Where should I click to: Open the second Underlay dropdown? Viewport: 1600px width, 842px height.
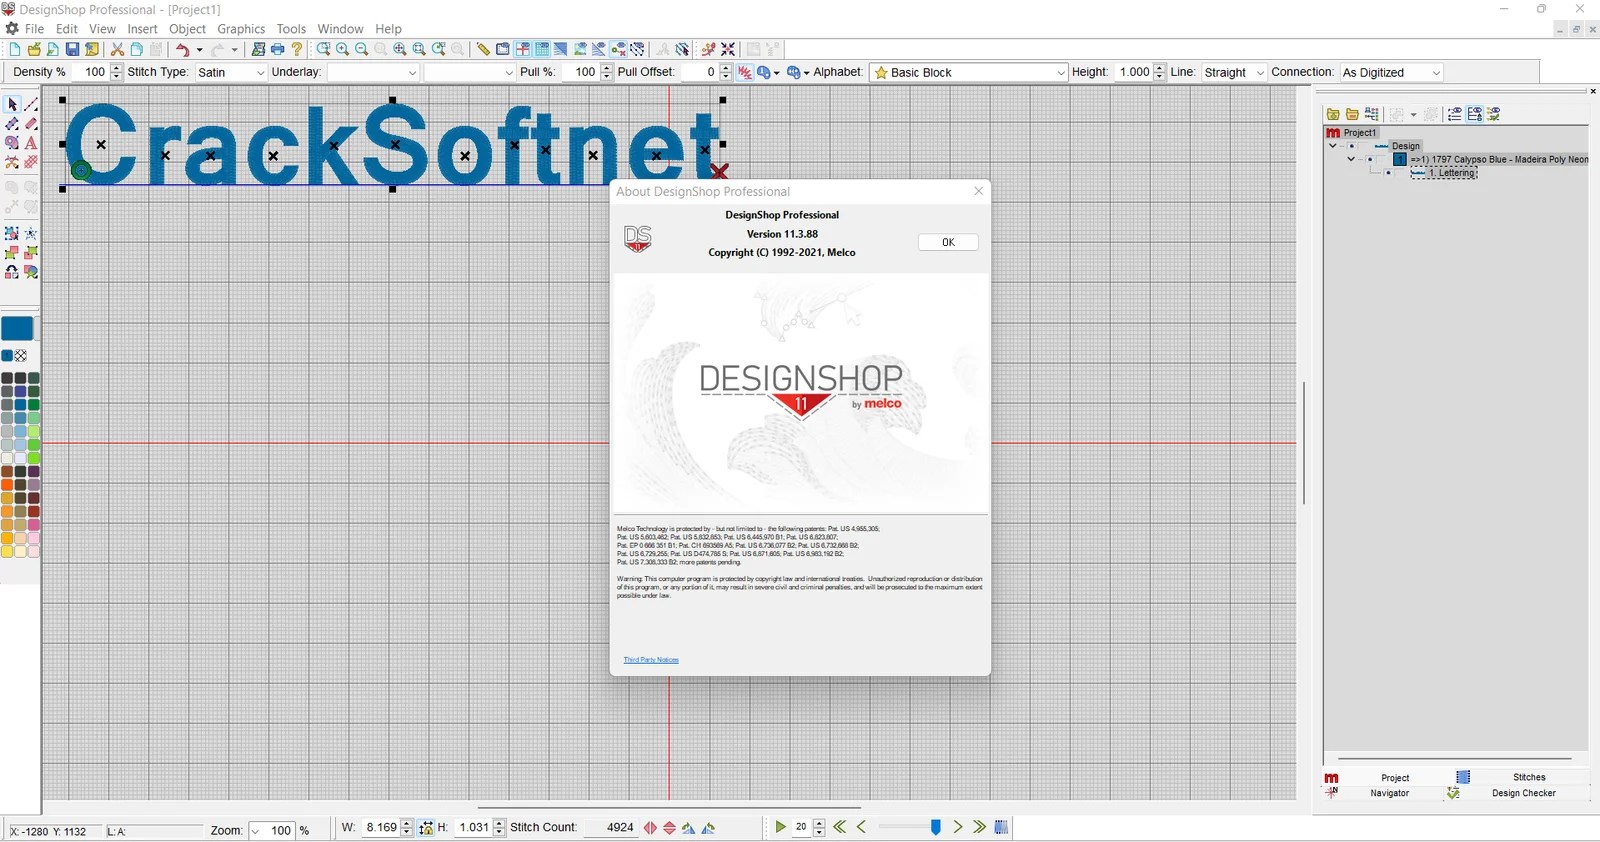click(508, 73)
